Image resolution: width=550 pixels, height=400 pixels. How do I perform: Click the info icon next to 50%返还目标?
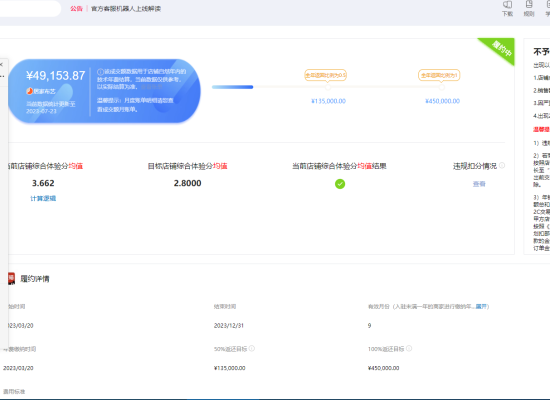252,348
